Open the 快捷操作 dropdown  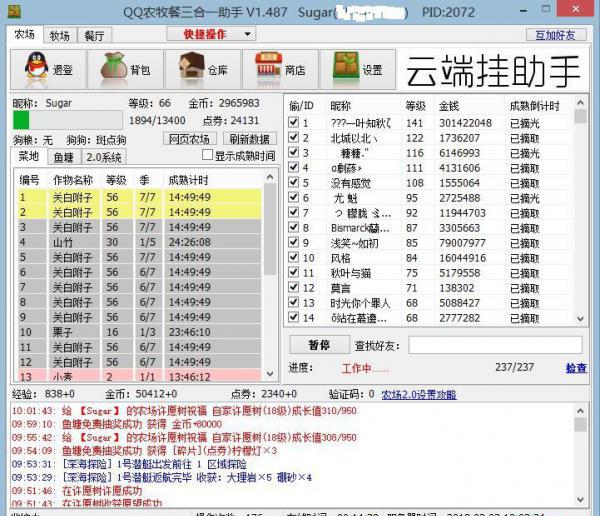(x=211, y=34)
